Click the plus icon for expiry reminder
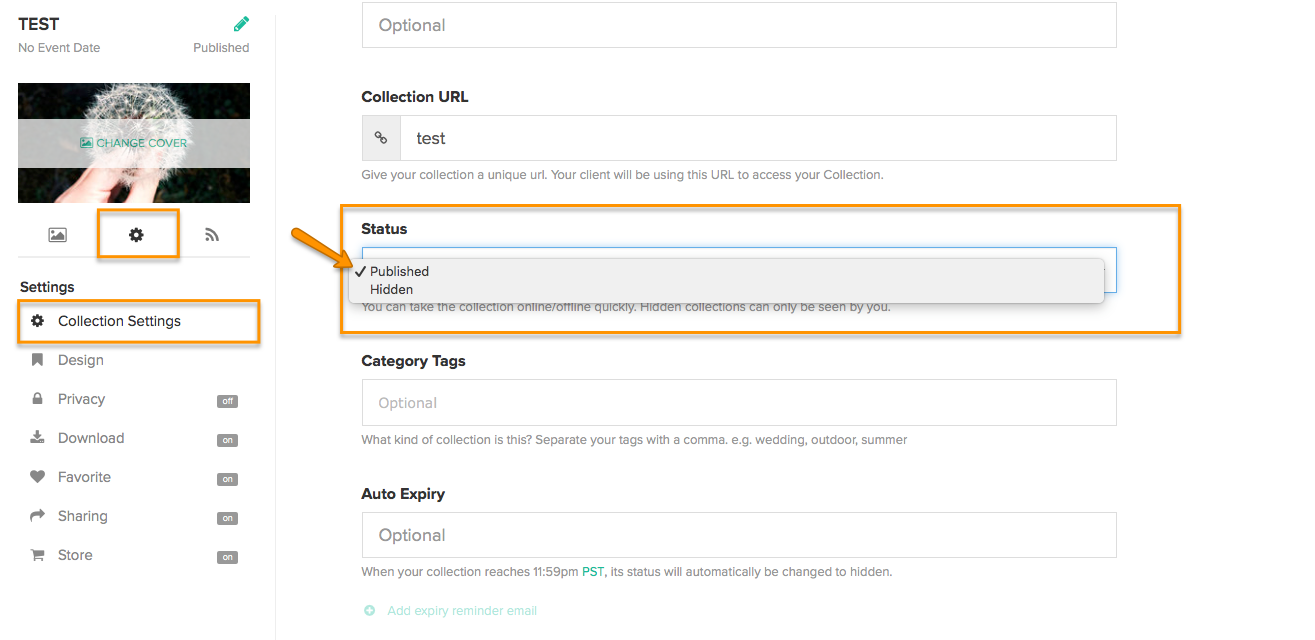This screenshot has width=1315, height=640. [369, 610]
